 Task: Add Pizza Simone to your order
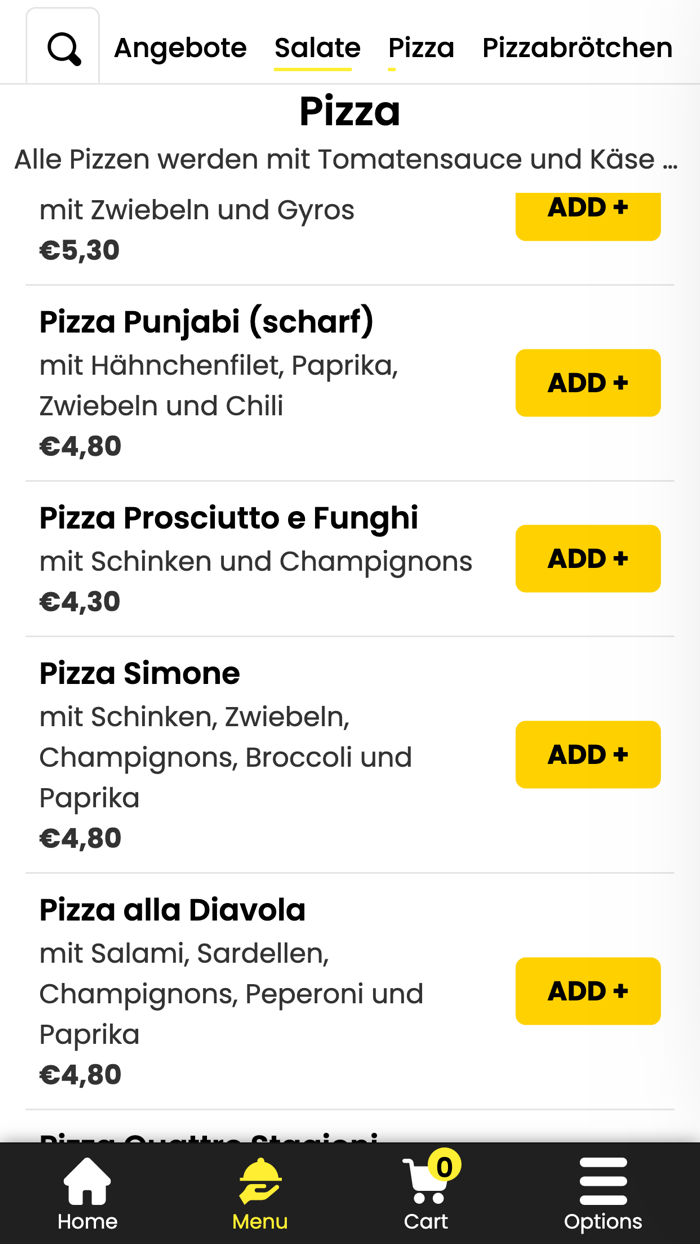coord(587,754)
